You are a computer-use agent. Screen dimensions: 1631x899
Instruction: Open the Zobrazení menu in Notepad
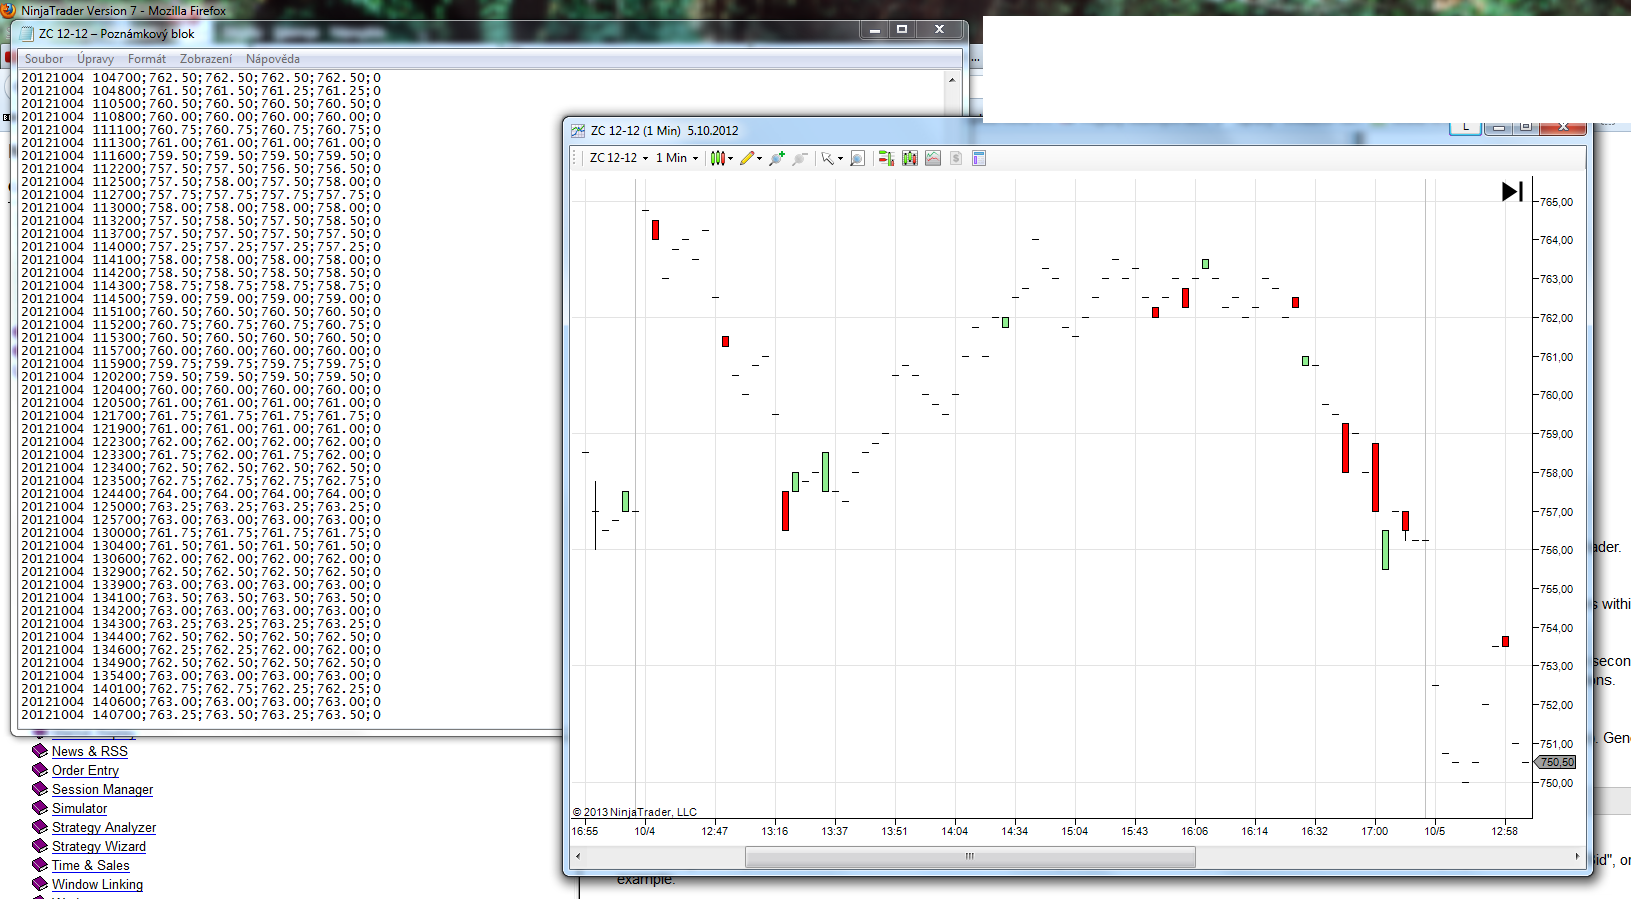point(206,59)
